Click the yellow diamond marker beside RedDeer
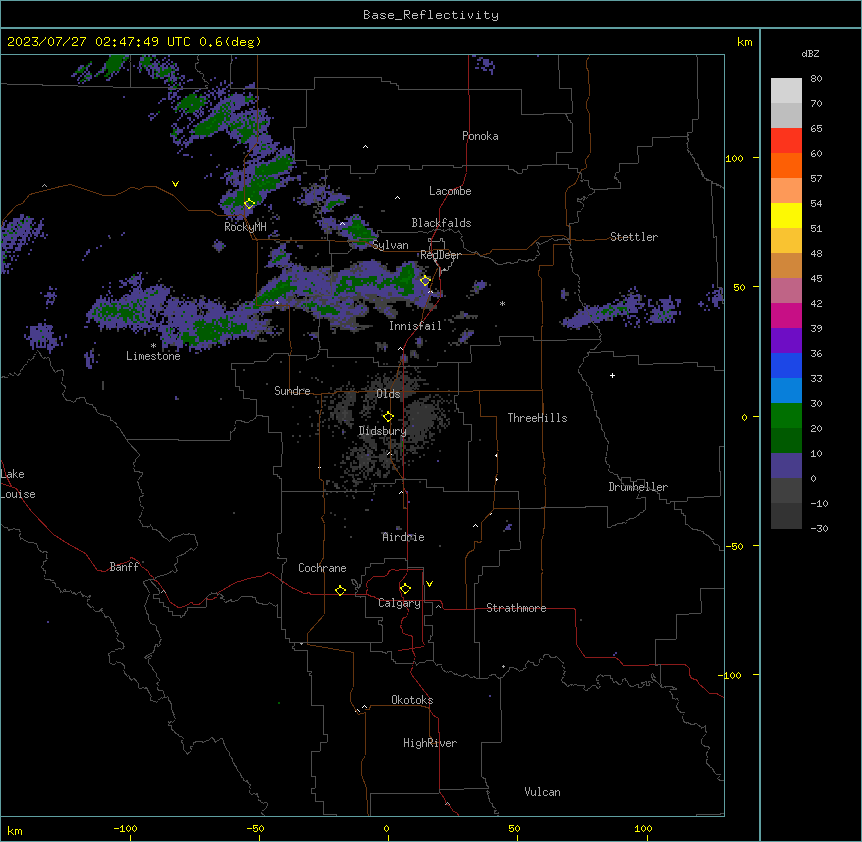Image resolution: width=862 pixels, height=842 pixels. coord(425,281)
